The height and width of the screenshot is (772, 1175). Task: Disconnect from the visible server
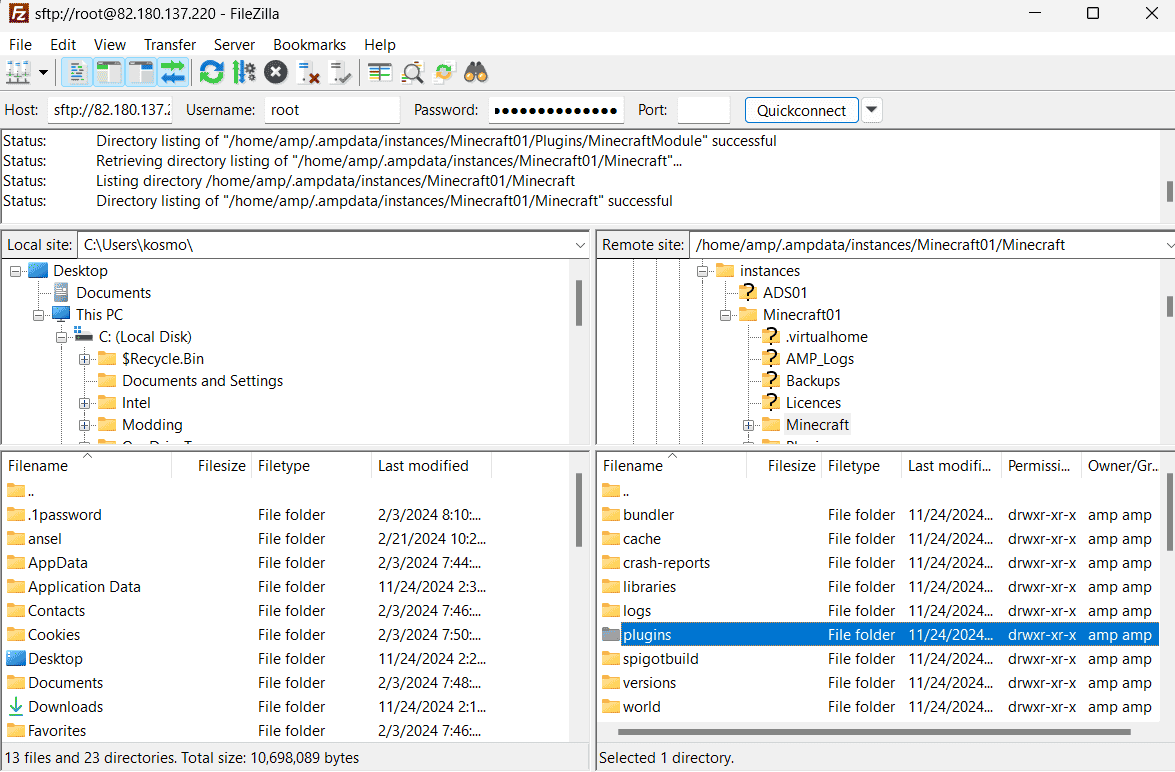310,72
